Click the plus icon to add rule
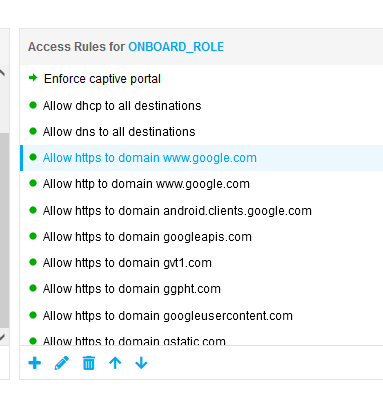The width and height of the screenshot is (383, 410). pyautogui.click(x=35, y=363)
